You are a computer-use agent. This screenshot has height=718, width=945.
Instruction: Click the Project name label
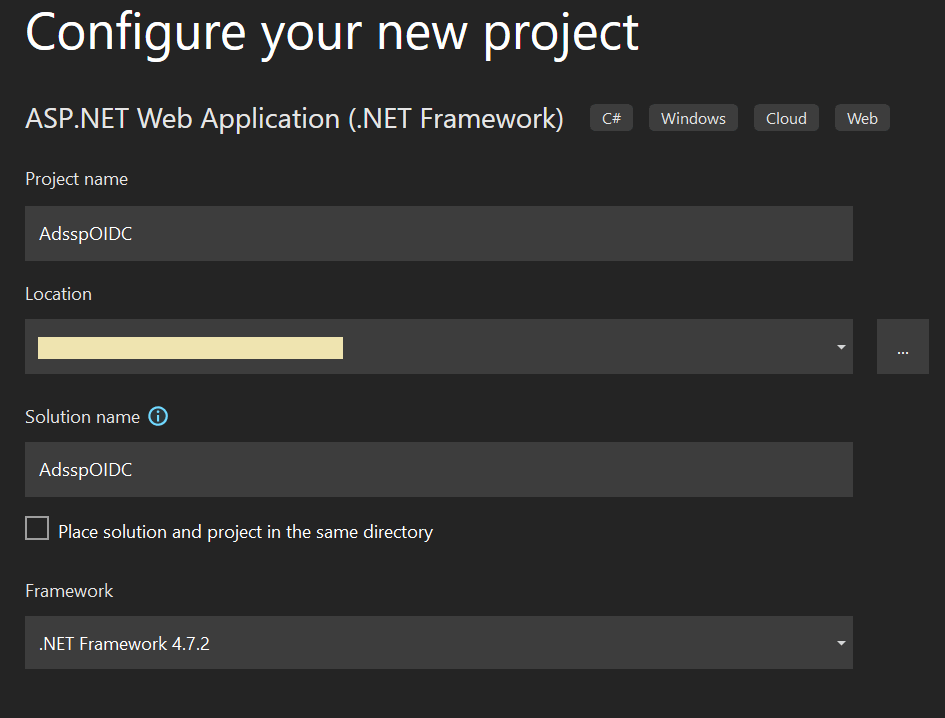[x=76, y=179]
